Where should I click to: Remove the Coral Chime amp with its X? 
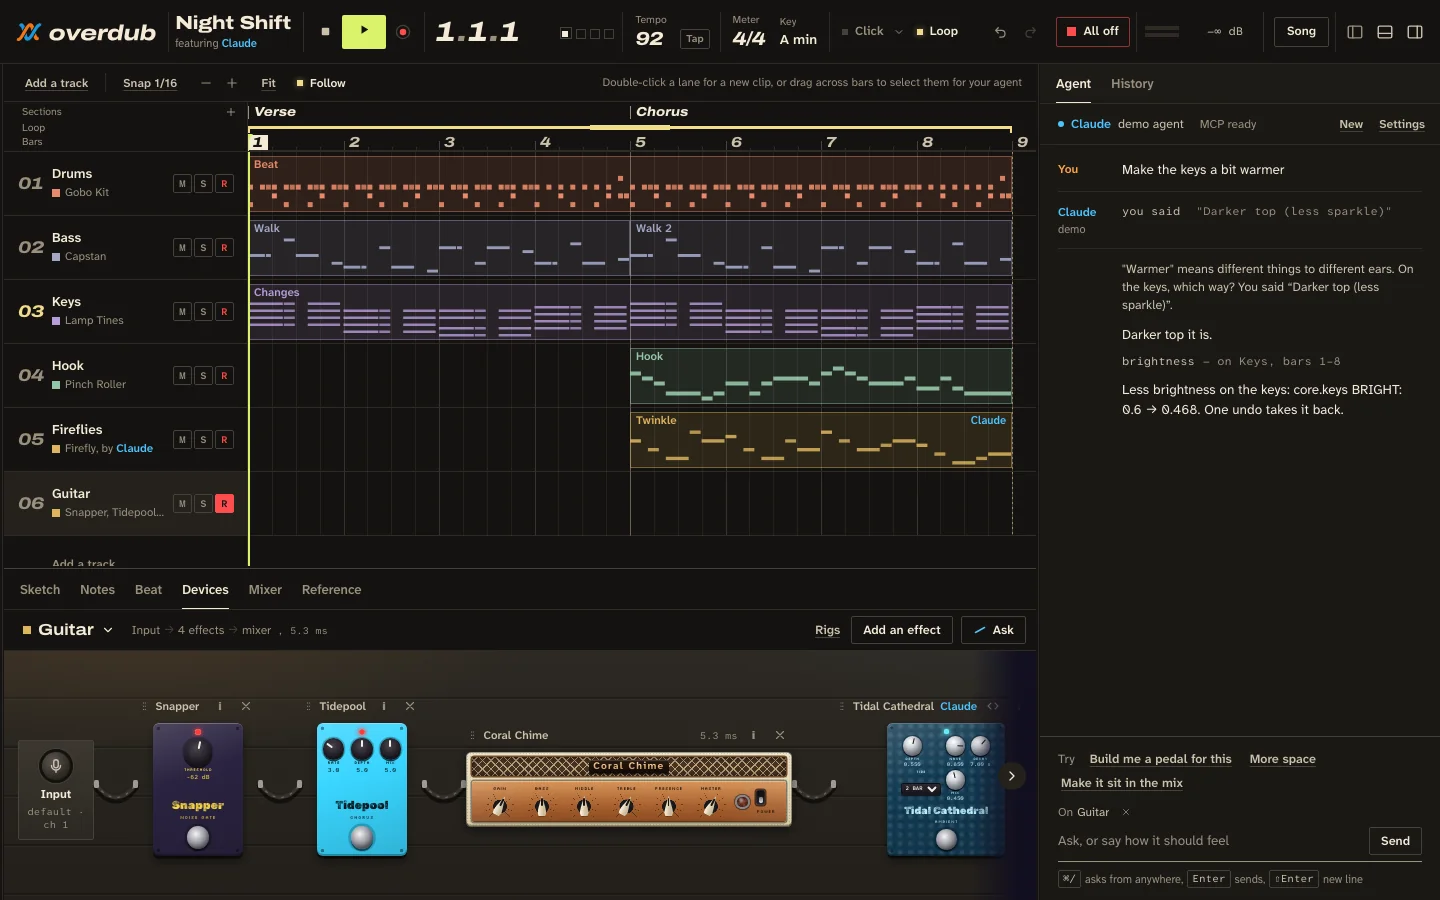click(780, 735)
